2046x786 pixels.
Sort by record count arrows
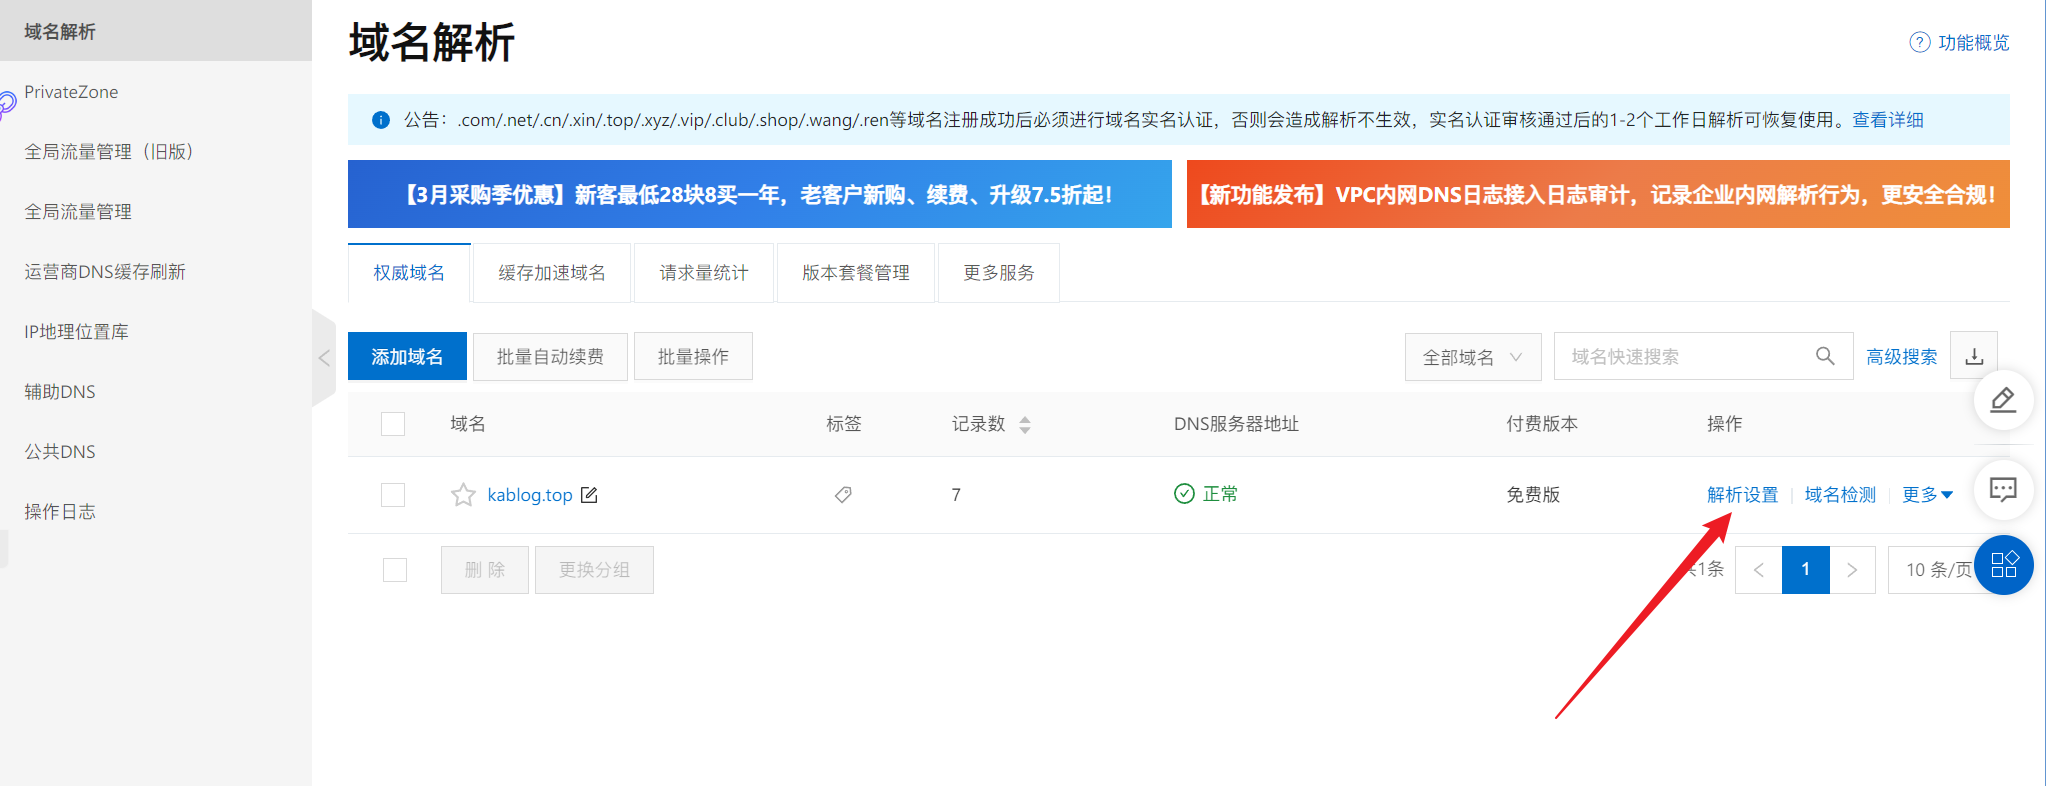point(1024,425)
